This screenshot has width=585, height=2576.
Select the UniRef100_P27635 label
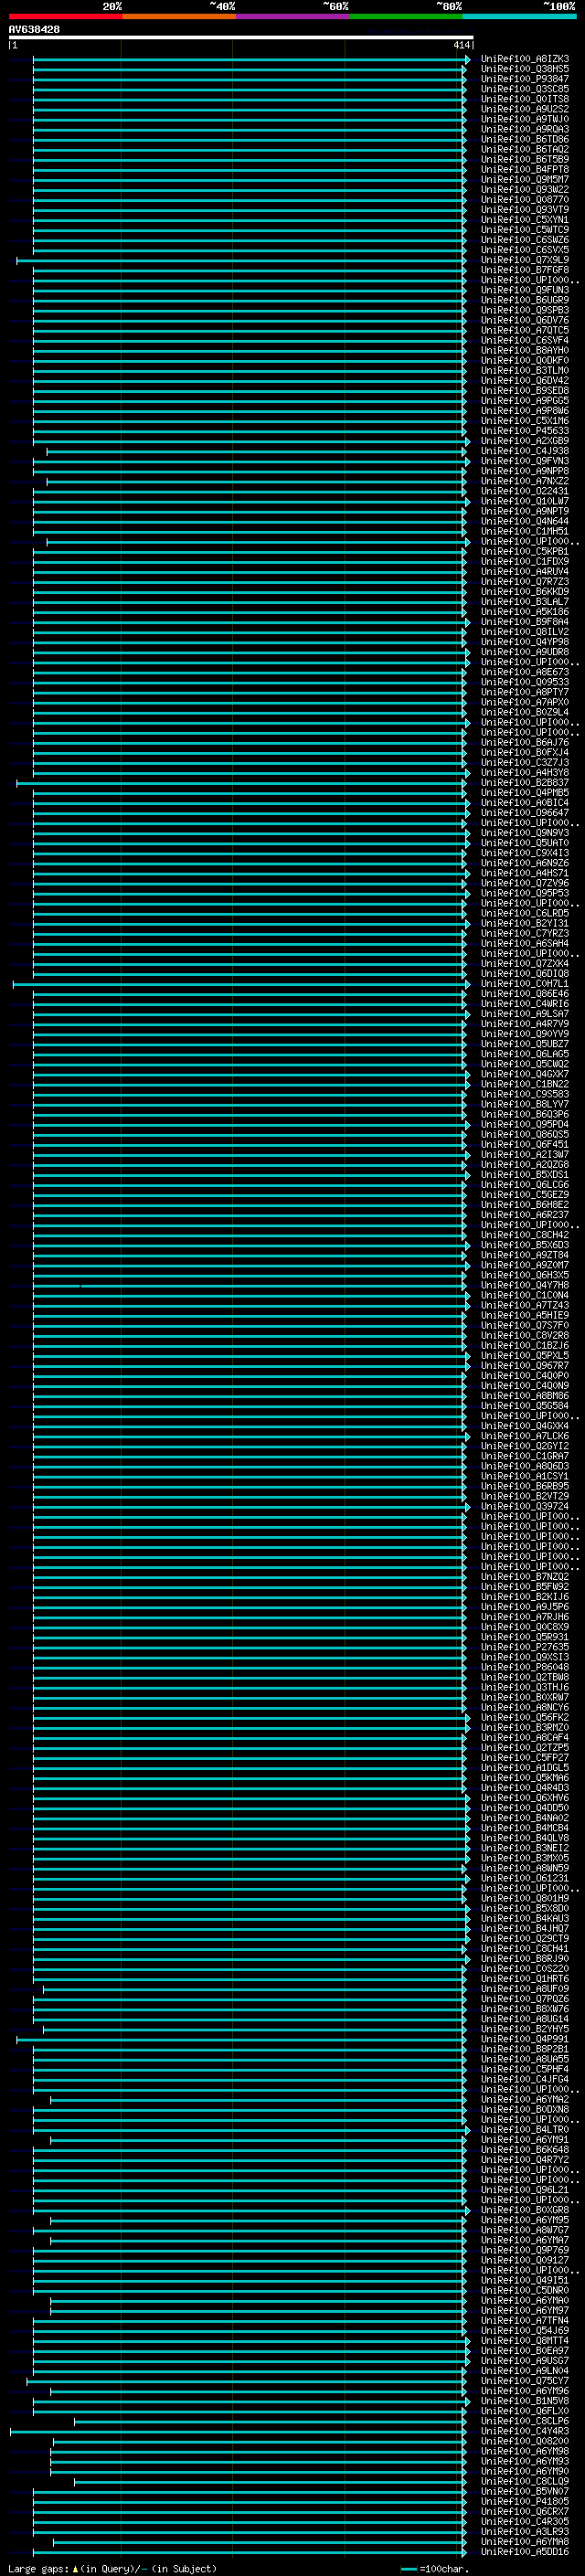click(x=525, y=1647)
